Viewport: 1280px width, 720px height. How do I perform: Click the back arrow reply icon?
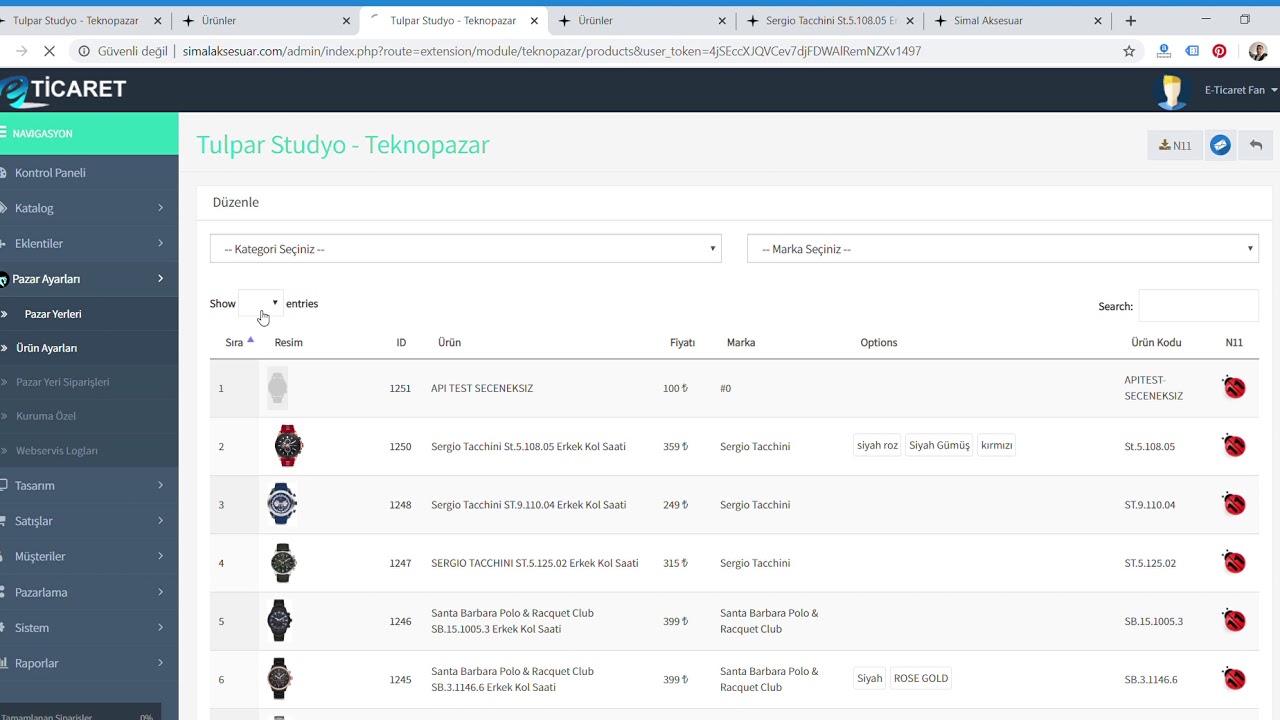[1256, 145]
